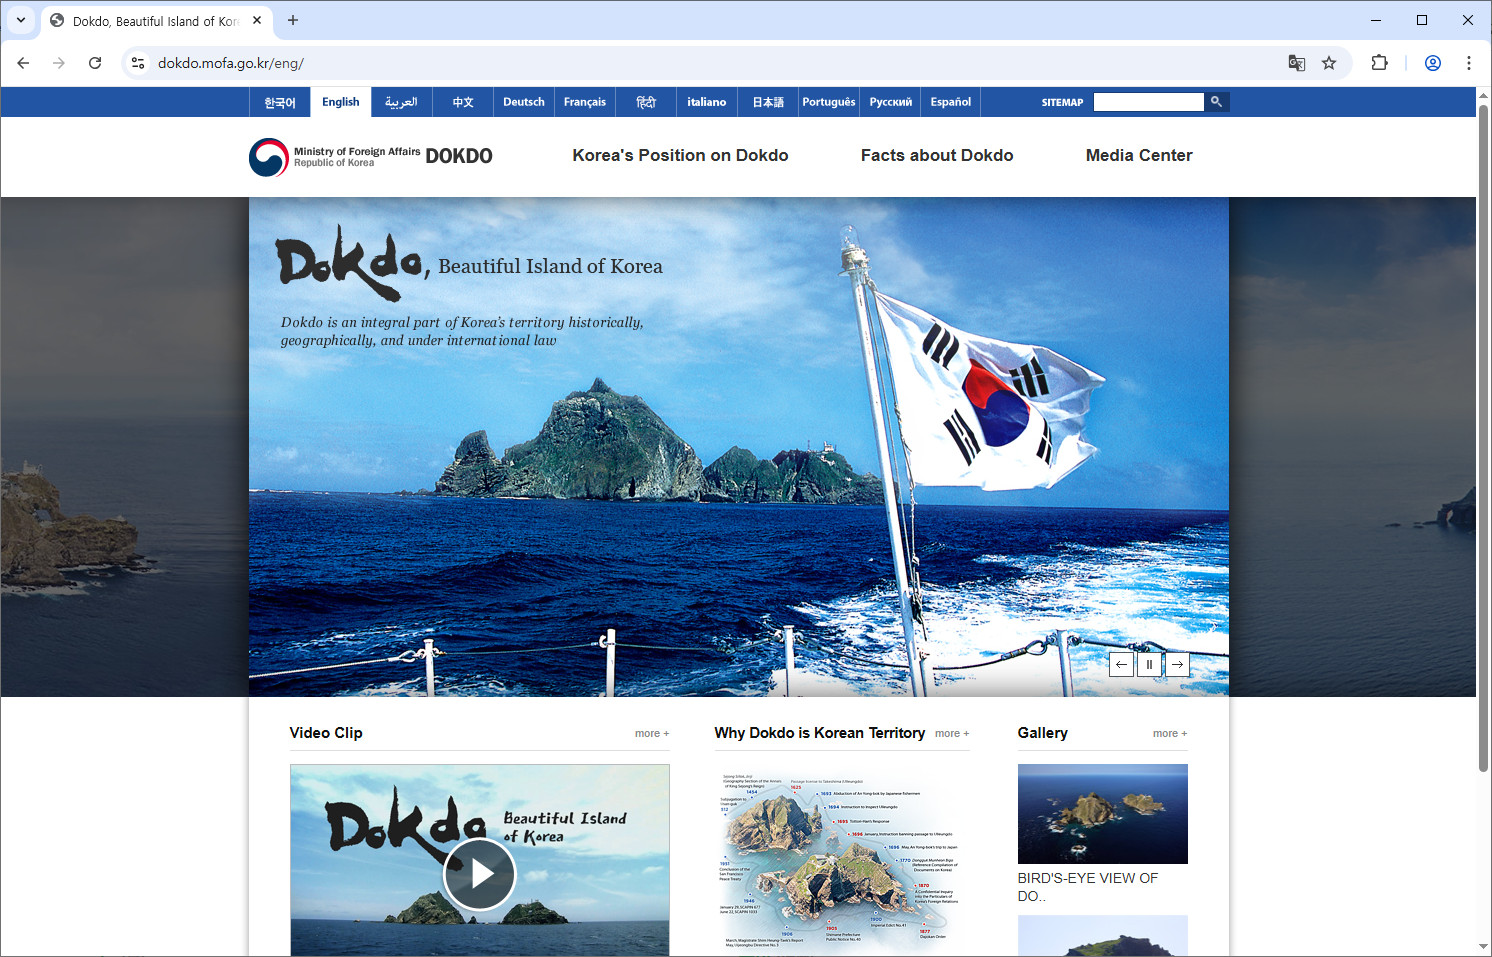Switch site language to Arabic
The image size is (1492, 957).
(401, 102)
